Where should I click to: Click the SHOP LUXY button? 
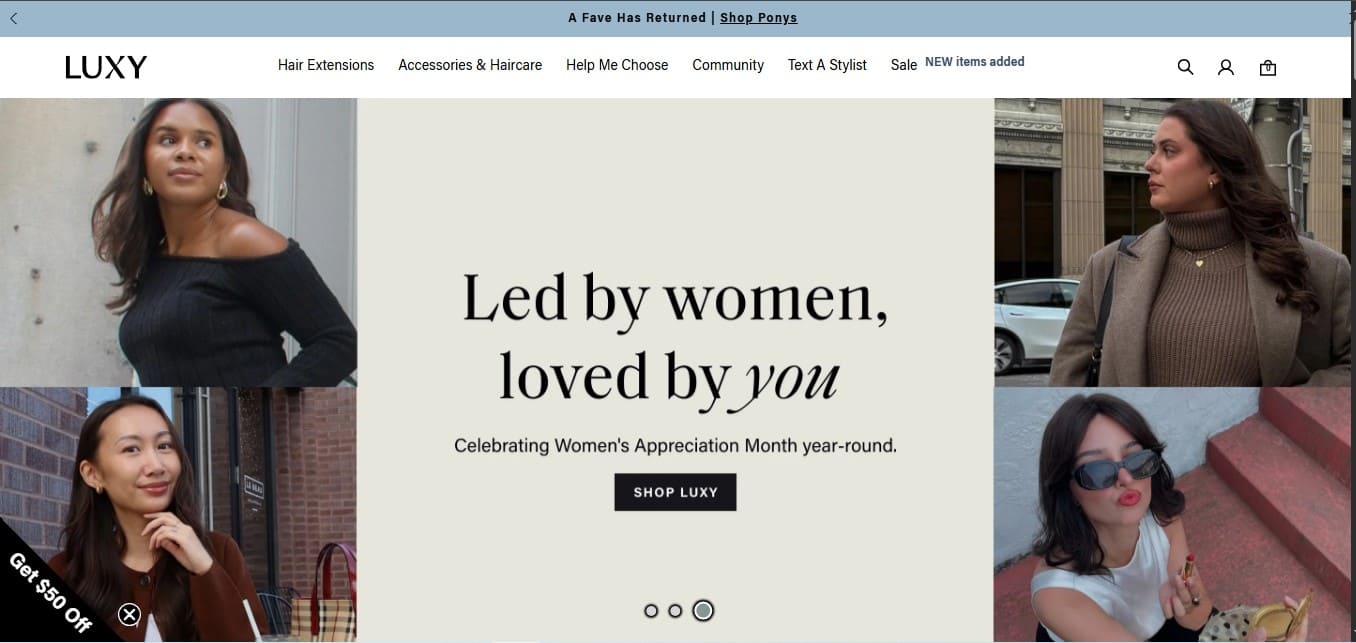tap(675, 492)
